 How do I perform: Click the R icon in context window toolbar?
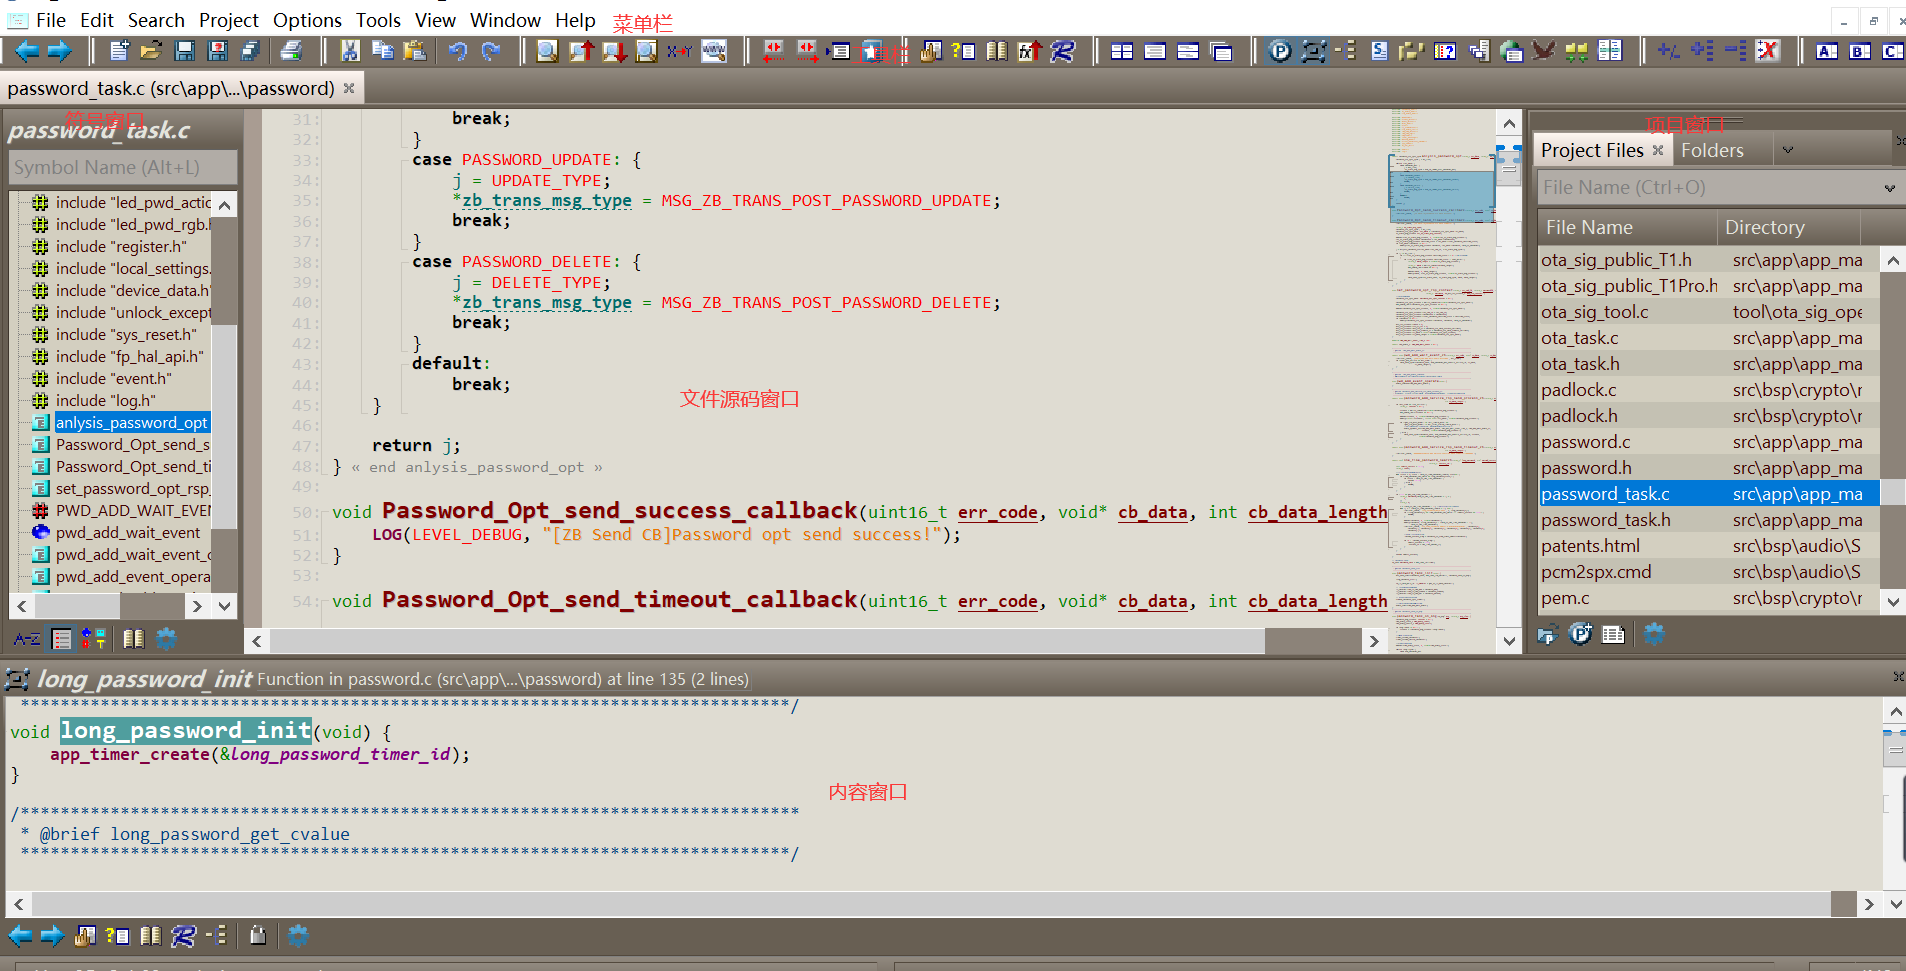(x=183, y=936)
